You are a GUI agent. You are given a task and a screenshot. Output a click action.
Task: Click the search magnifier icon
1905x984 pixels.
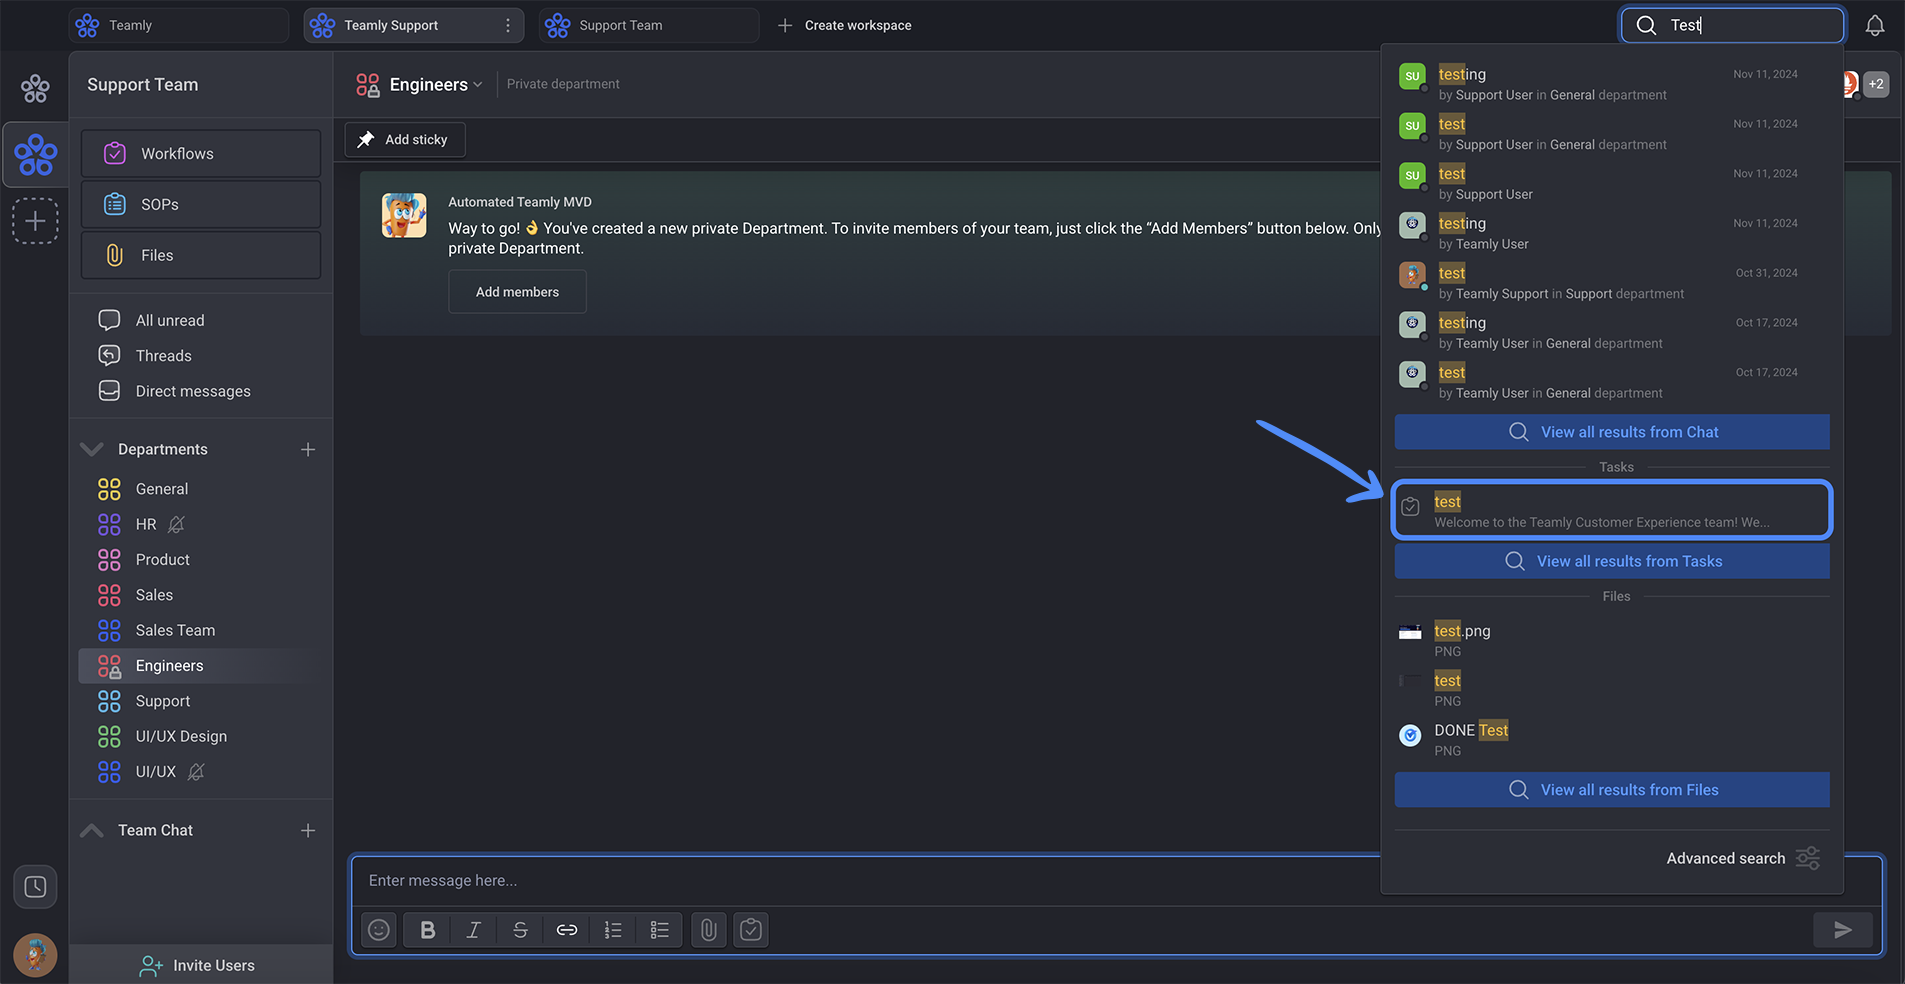1646,25
